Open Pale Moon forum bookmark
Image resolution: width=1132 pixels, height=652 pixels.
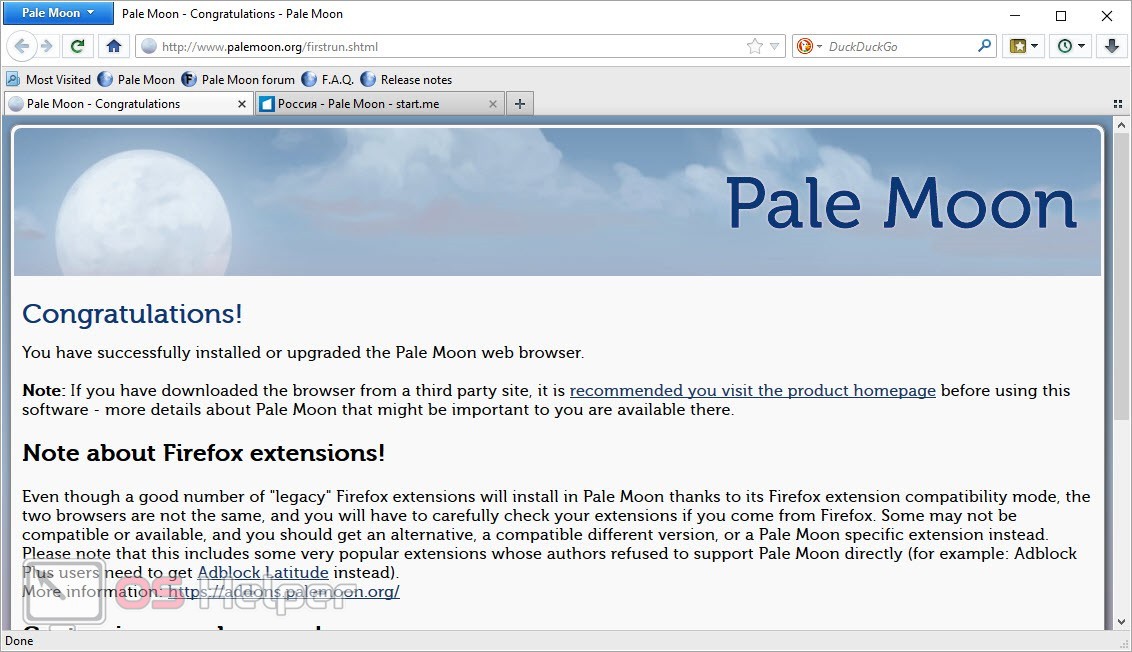238,79
